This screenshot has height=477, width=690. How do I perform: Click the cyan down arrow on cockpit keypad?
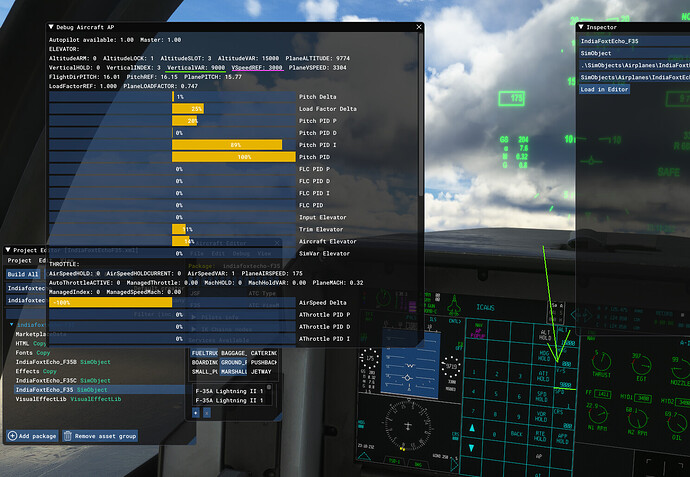(x=471, y=448)
